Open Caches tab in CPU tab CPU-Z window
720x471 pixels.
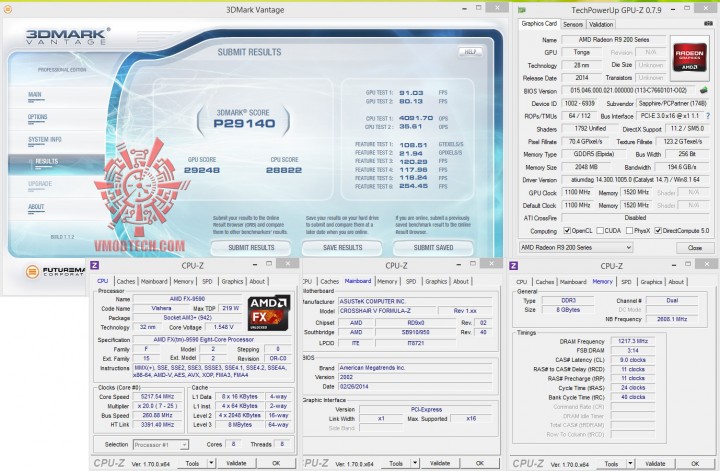coord(125,281)
